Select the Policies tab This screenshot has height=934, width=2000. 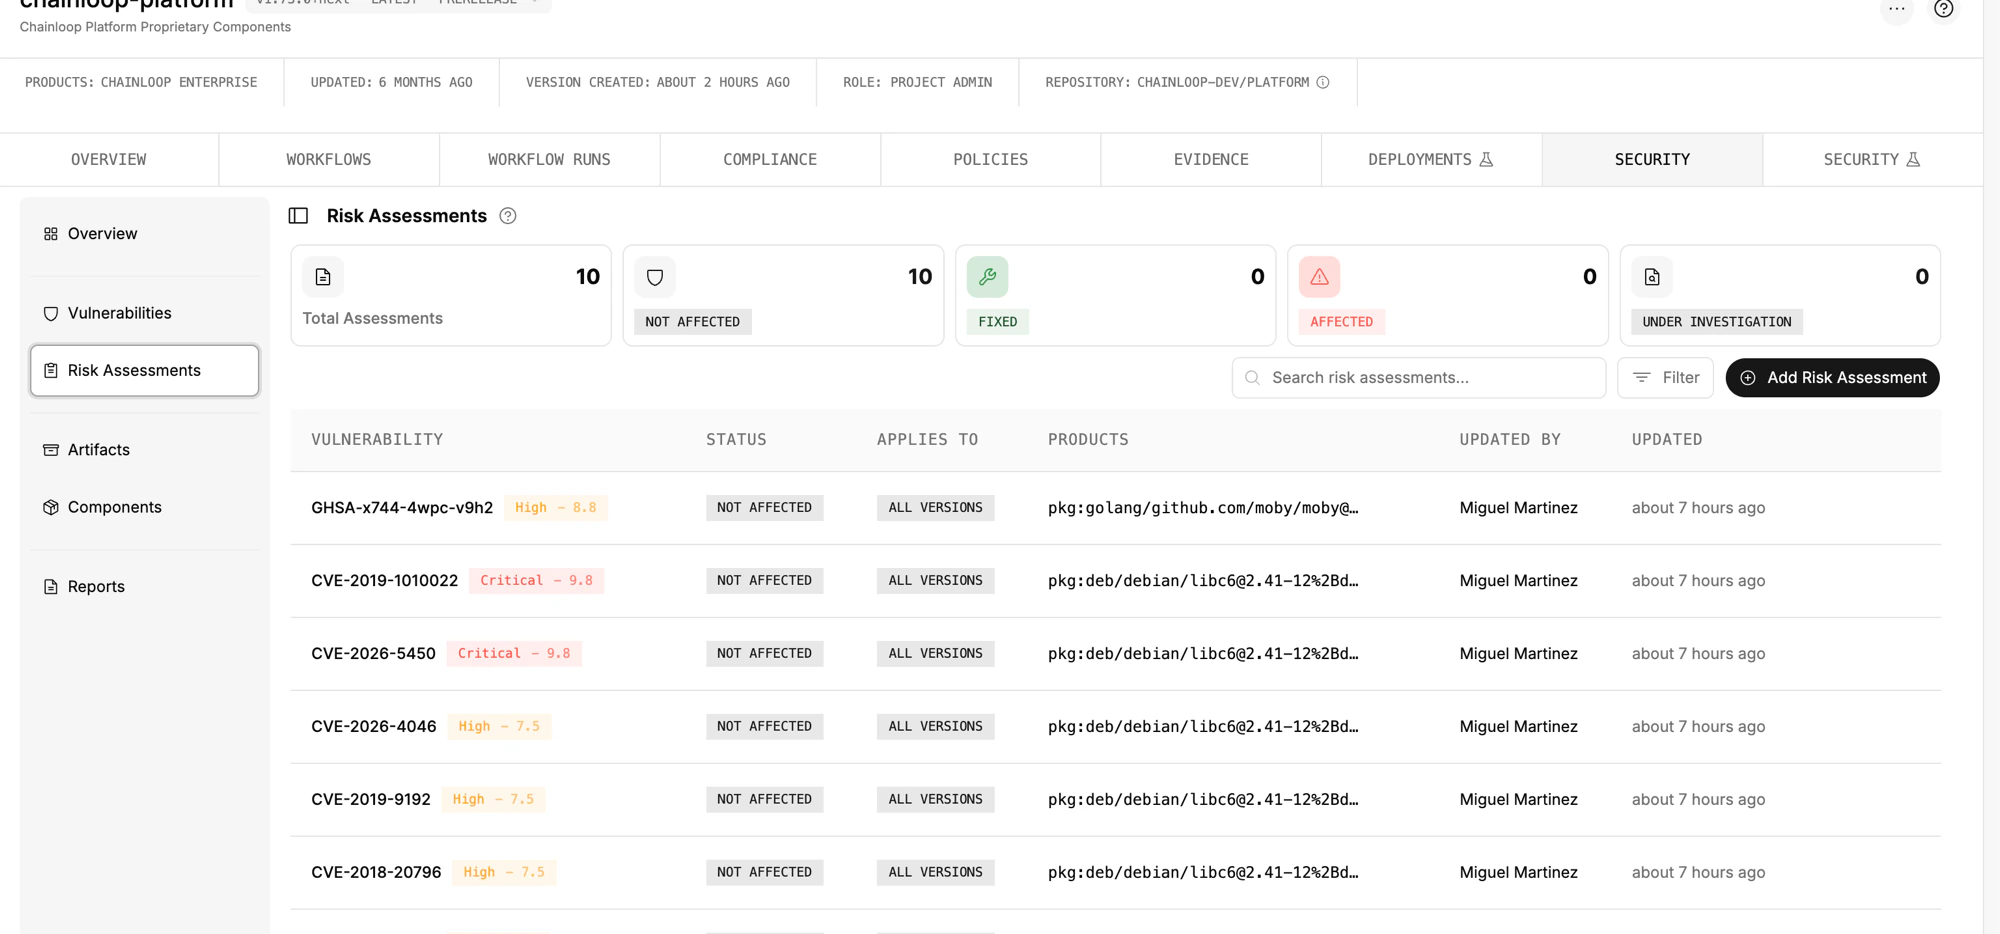point(991,160)
